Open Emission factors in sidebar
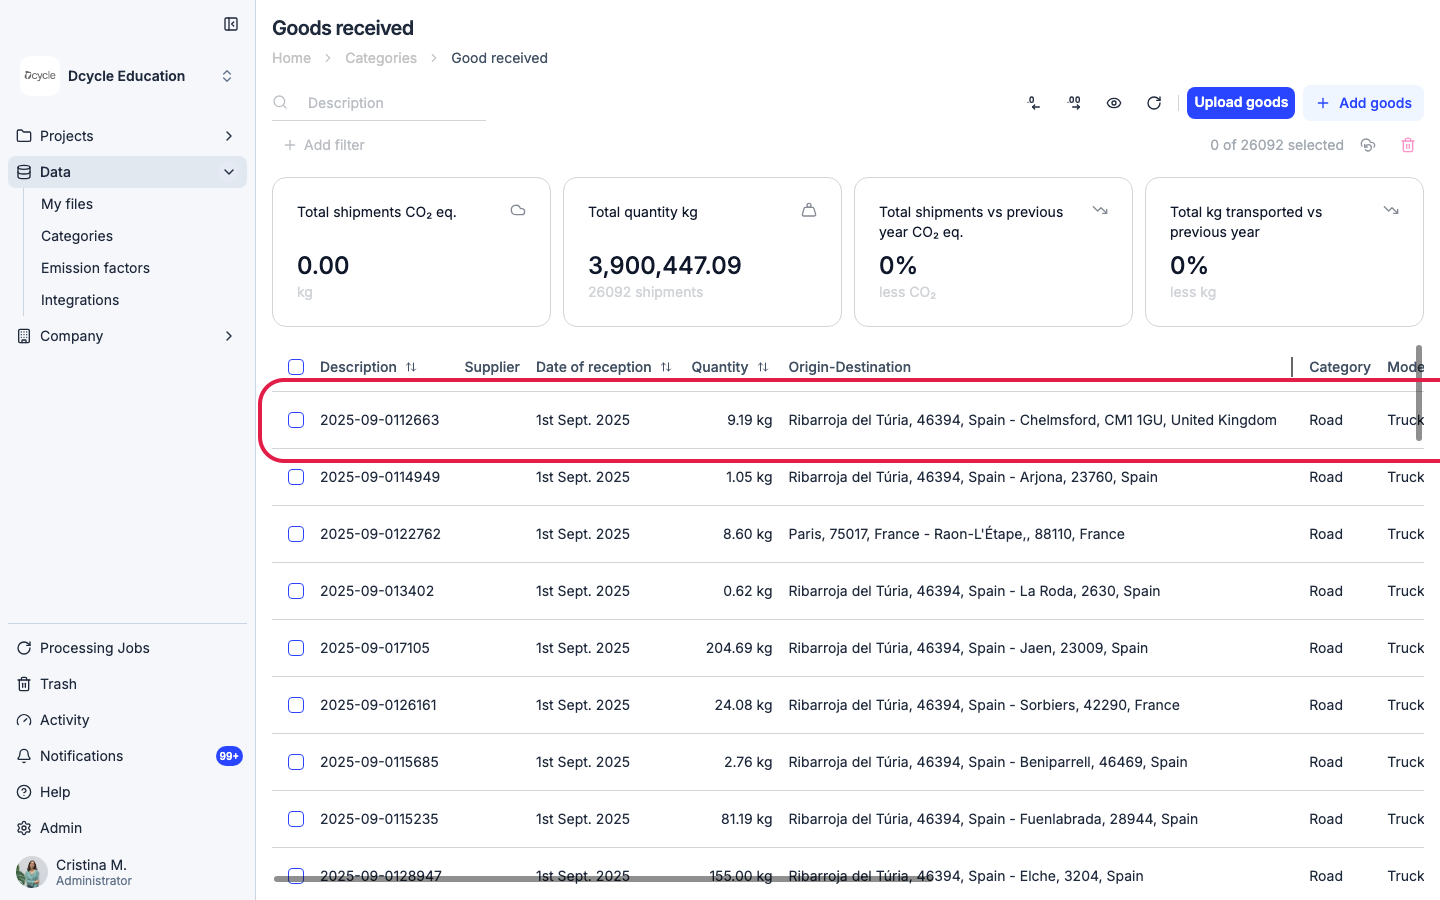 tap(95, 268)
